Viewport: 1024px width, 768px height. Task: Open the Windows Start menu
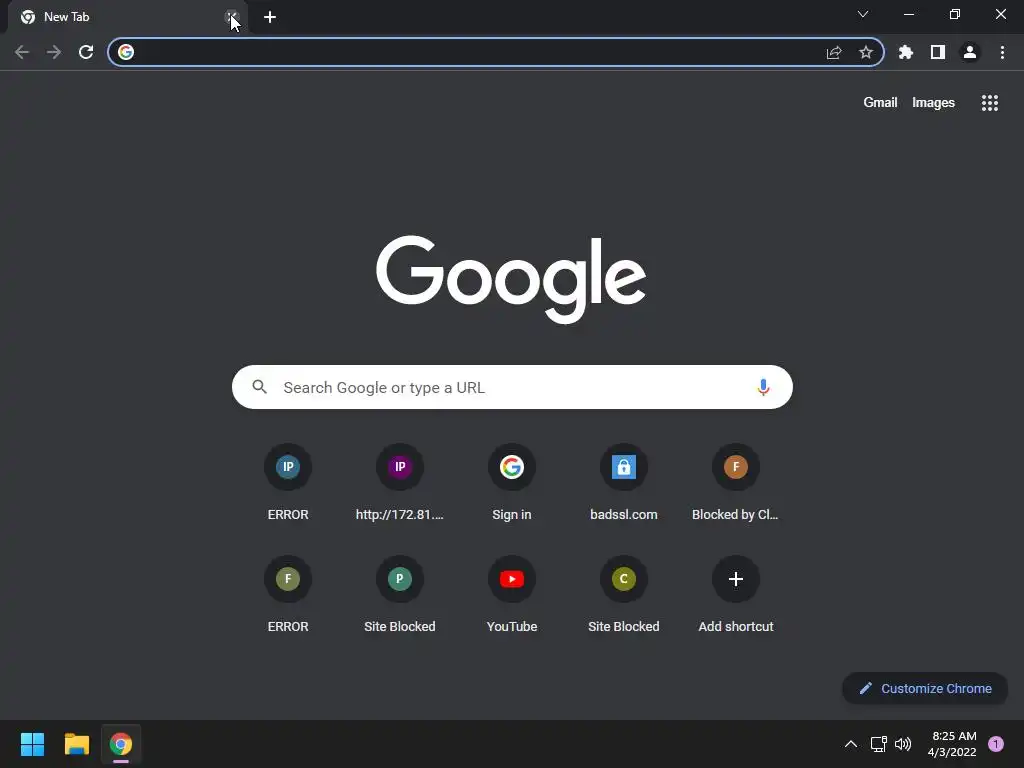pos(33,744)
